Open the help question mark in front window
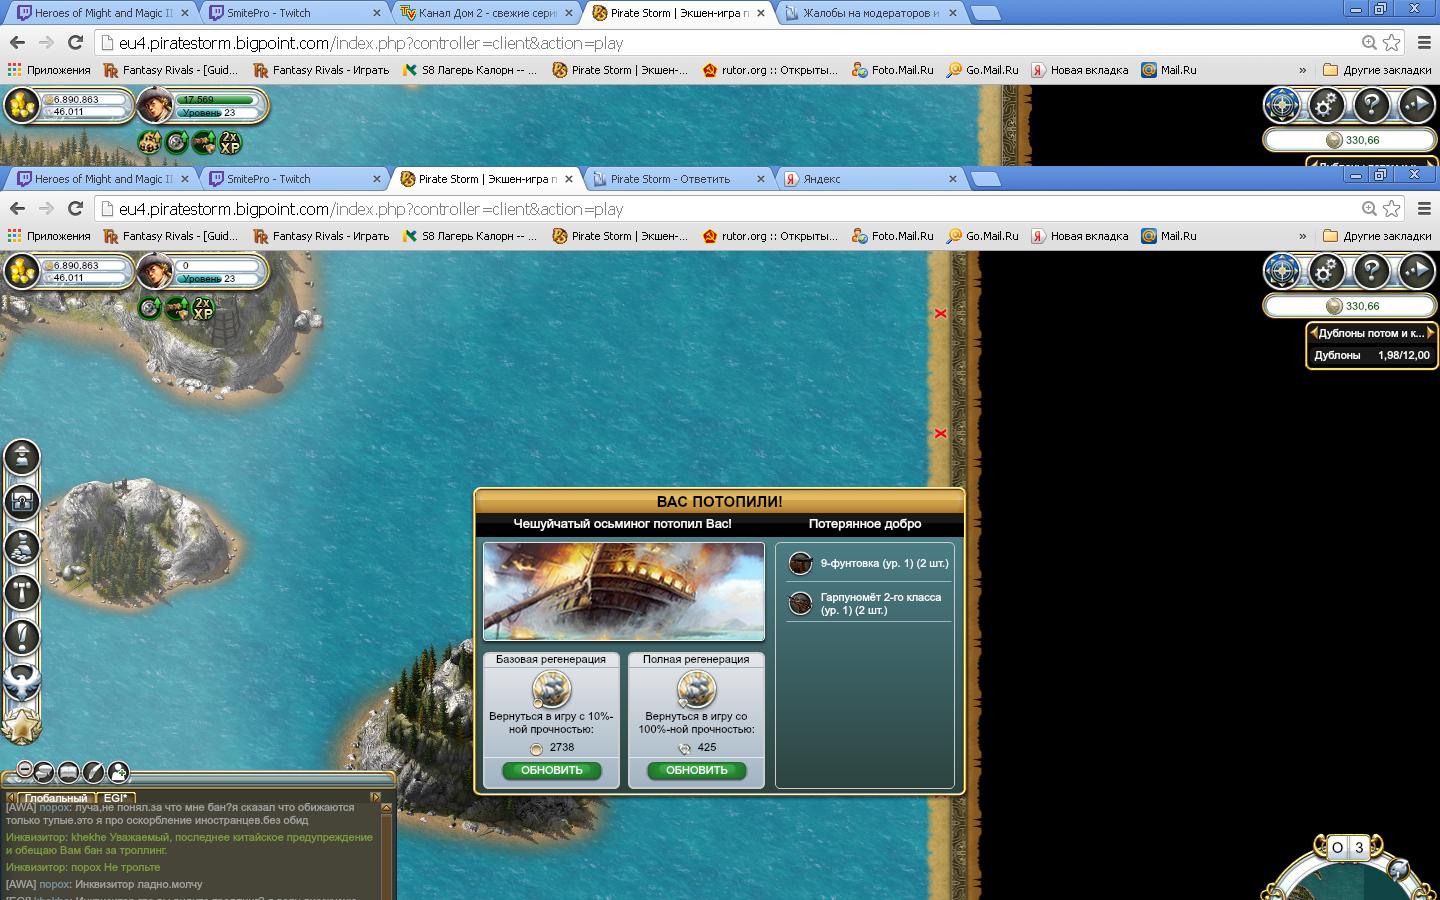 (x=1371, y=271)
